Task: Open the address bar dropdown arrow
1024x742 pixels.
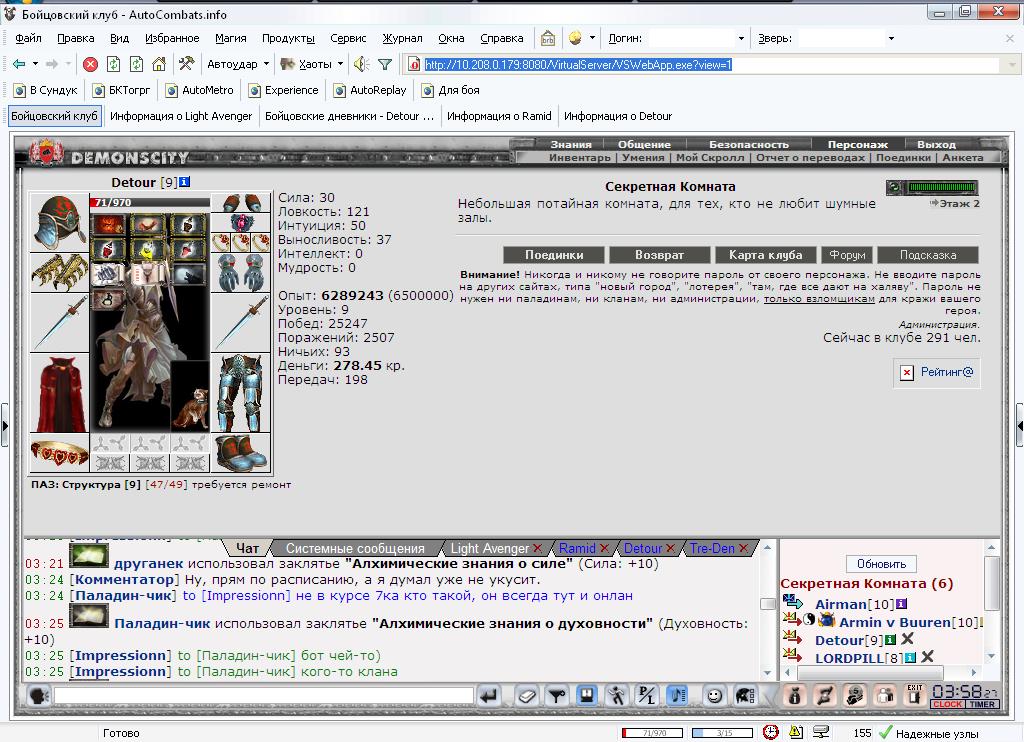Action: pyautogui.click(x=1012, y=65)
